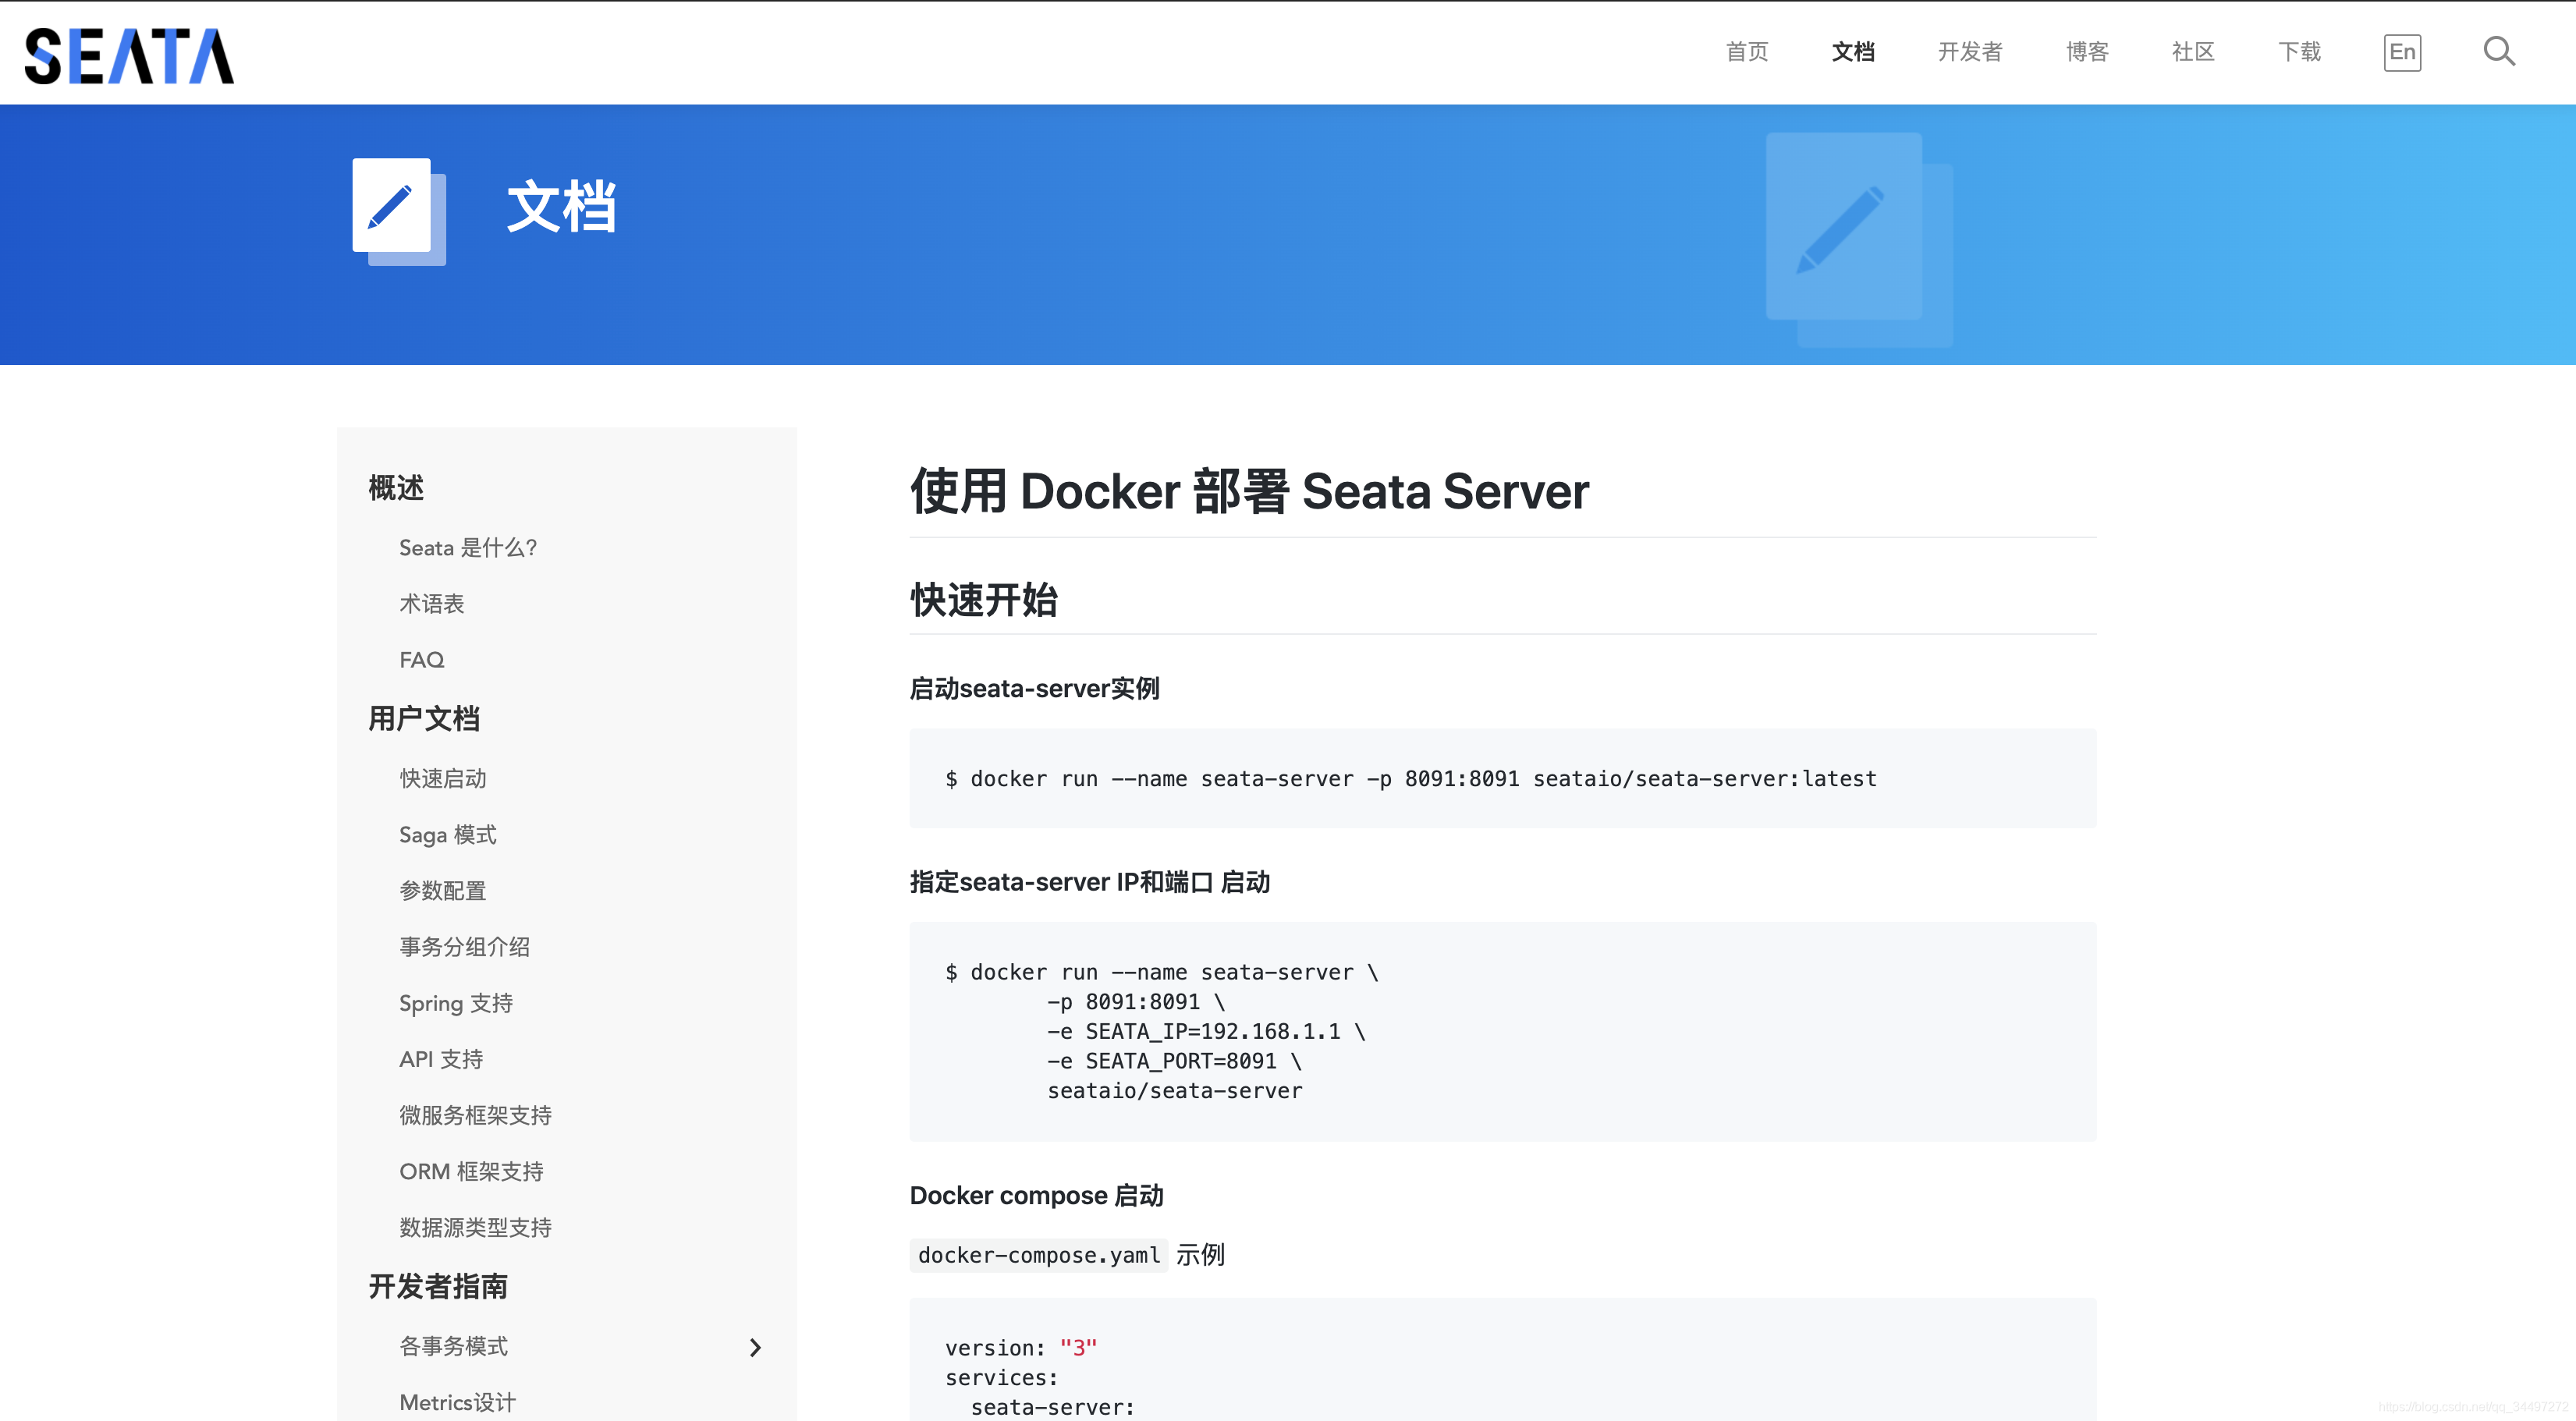Viewport: 2576px width, 1421px height.
Task: Expand the 各事务模式 chevron arrow
Action: point(755,1347)
